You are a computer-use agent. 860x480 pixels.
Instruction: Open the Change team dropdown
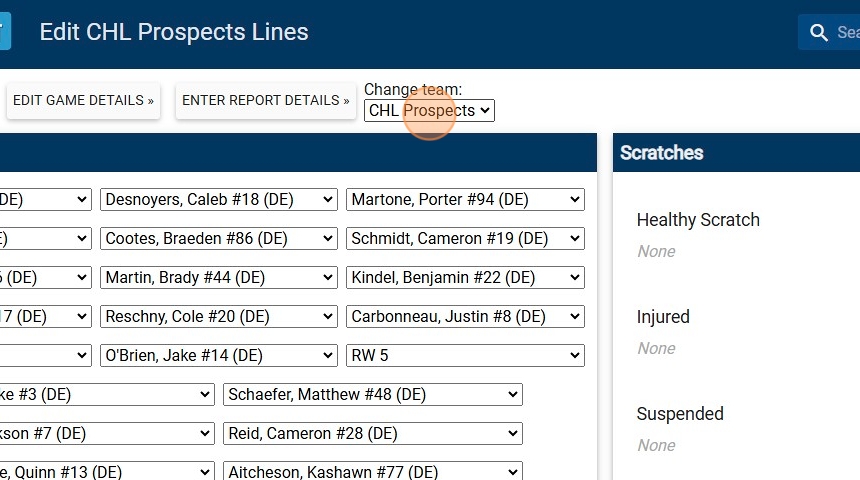[429, 110]
